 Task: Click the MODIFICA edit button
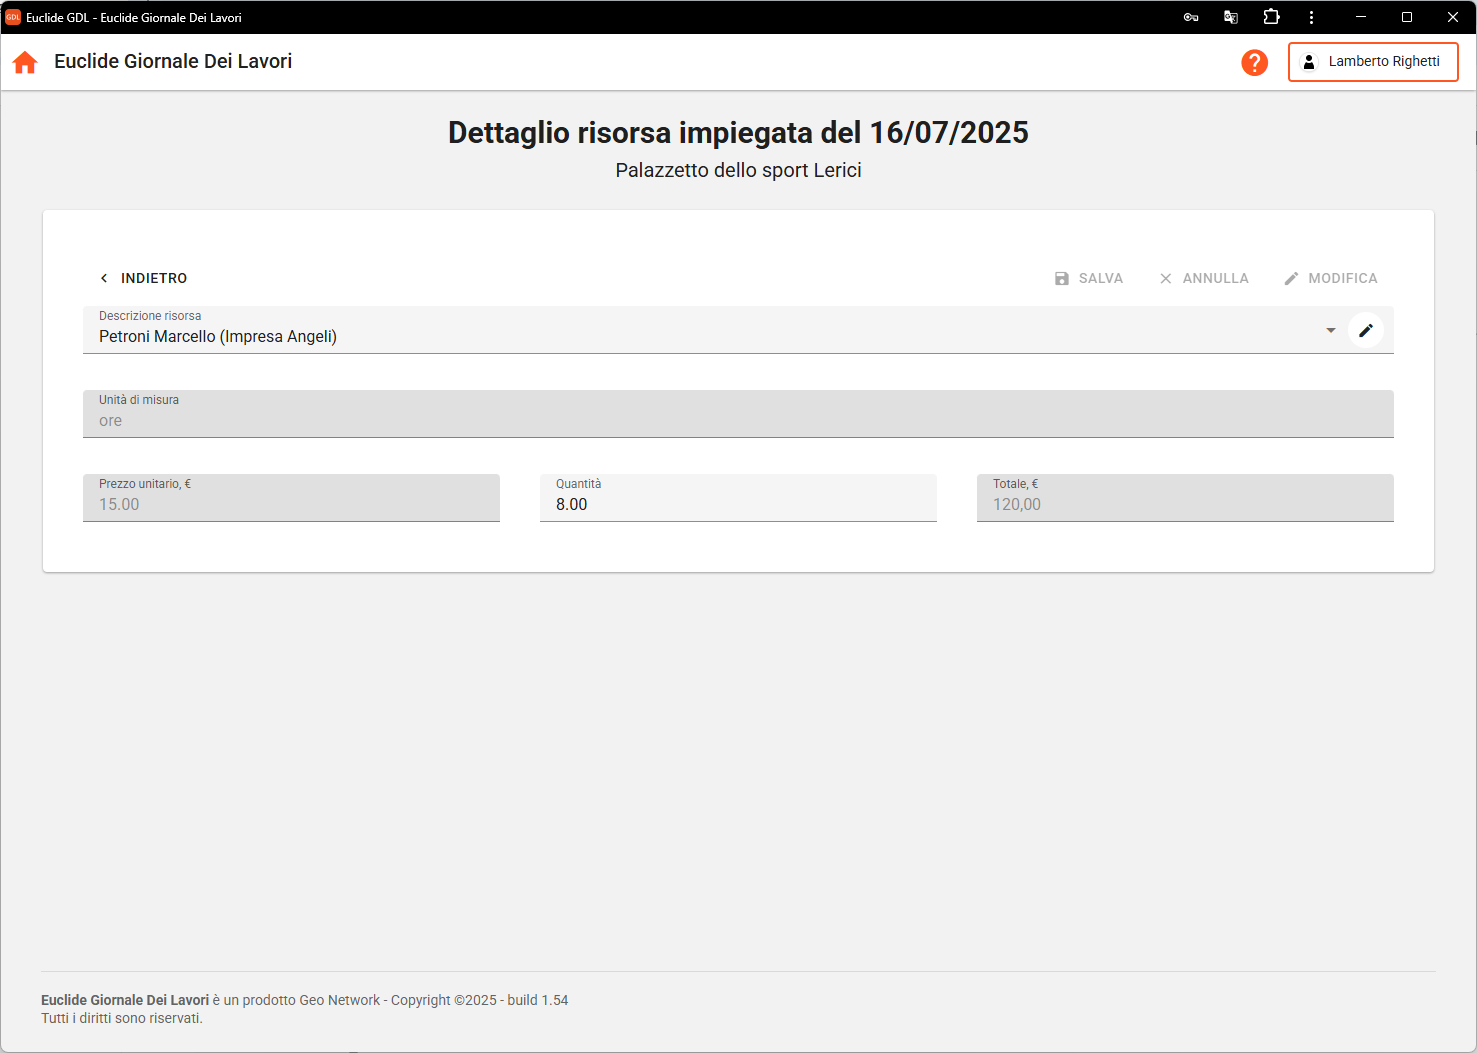pos(1331,278)
